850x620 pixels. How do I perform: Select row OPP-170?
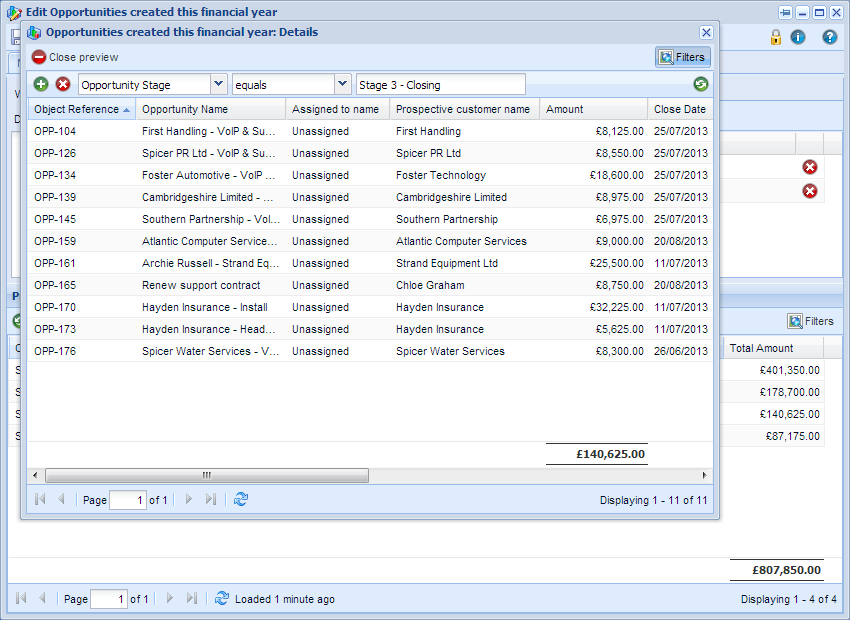(x=370, y=307)
